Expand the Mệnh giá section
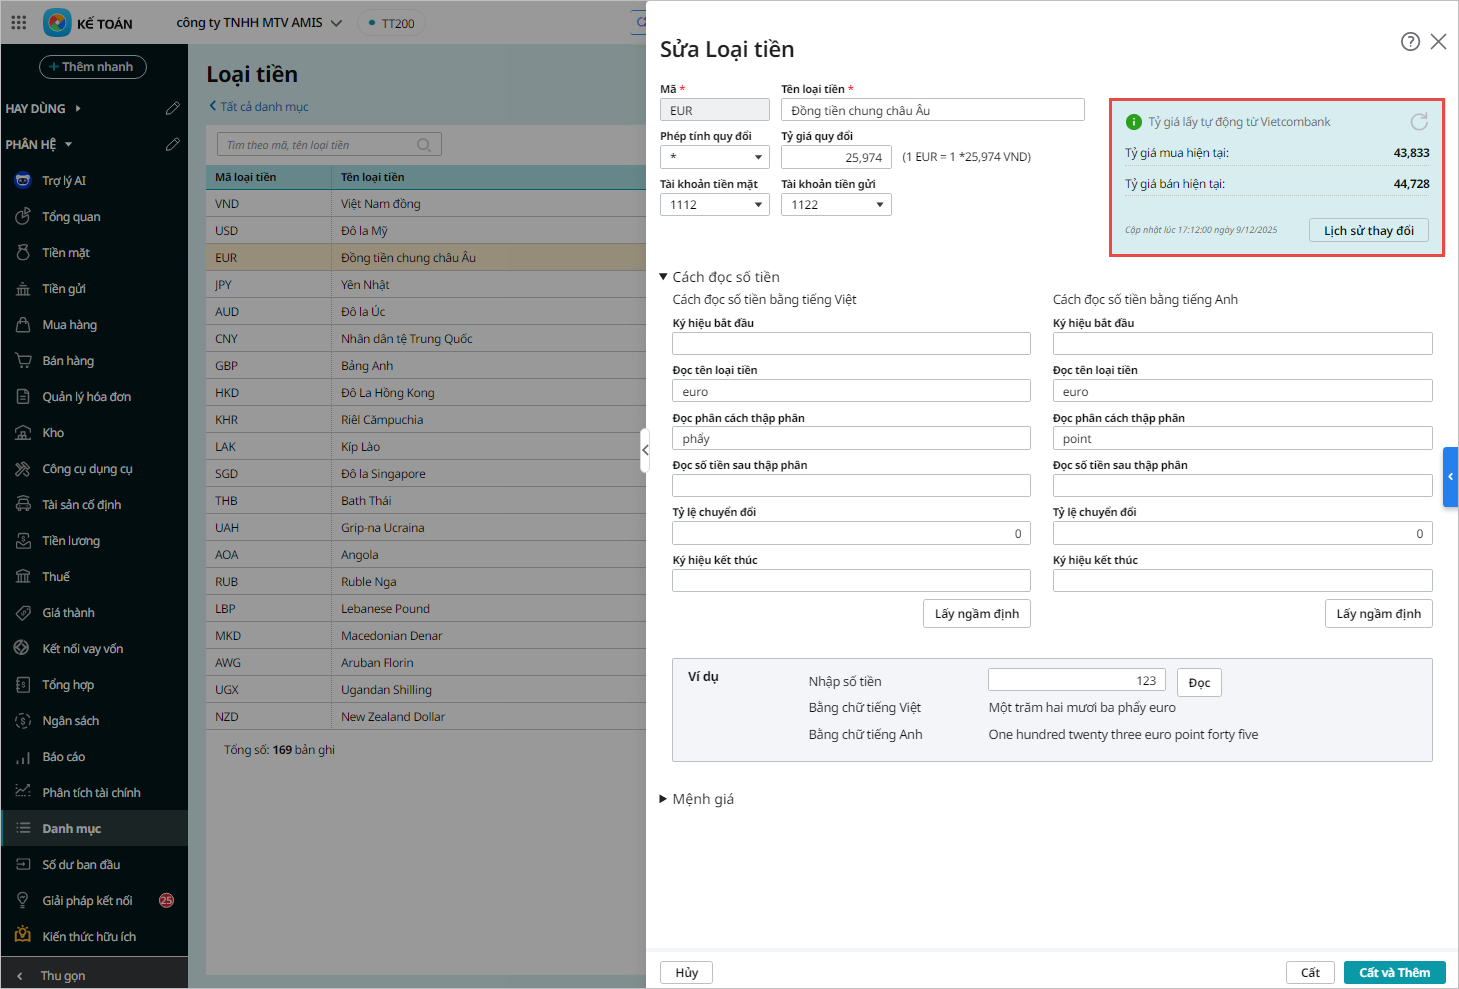The height and width of the screenshot is (989, 1459). click(x=663, y=799)
